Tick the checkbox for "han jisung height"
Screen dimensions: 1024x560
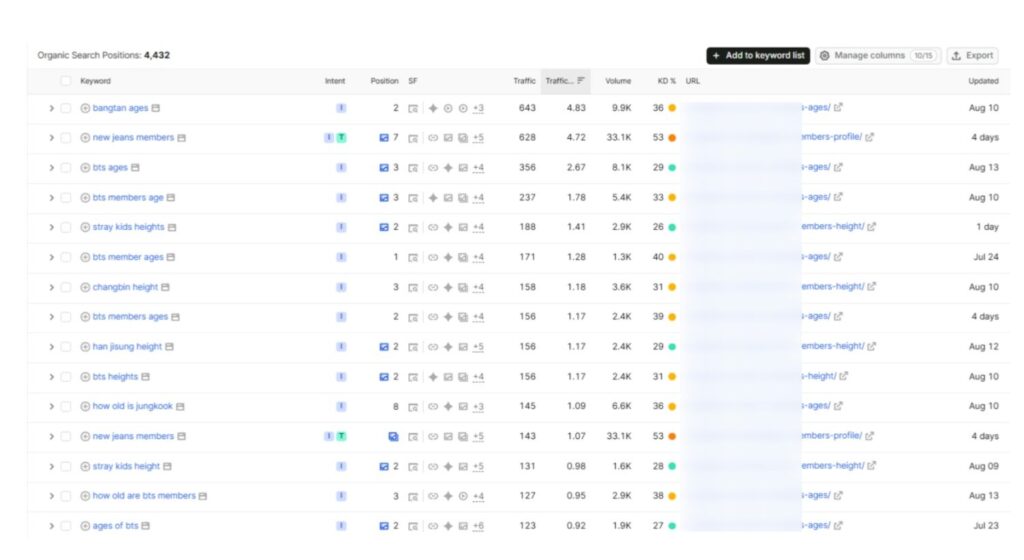(x=65, y=347)
